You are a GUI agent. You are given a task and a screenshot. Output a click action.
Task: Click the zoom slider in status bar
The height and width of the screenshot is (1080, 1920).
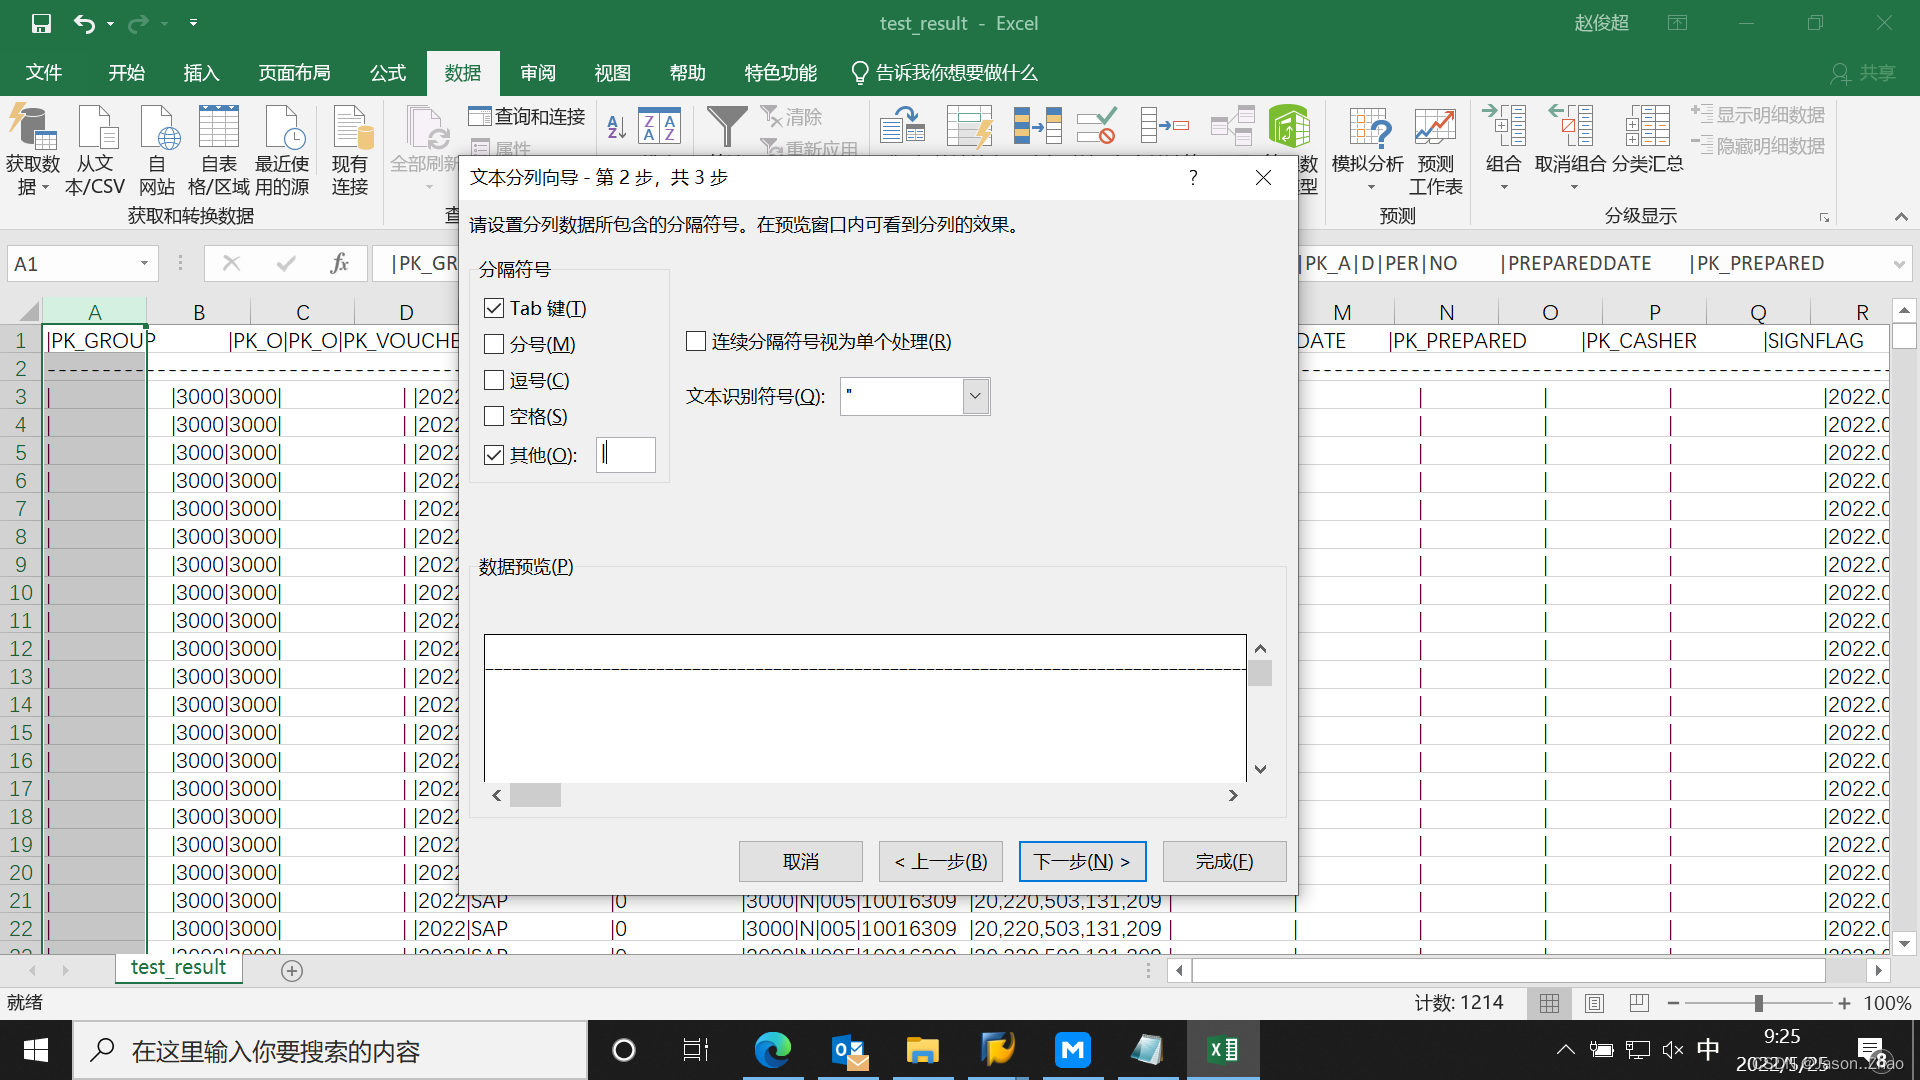(x=1758, y=1003)
